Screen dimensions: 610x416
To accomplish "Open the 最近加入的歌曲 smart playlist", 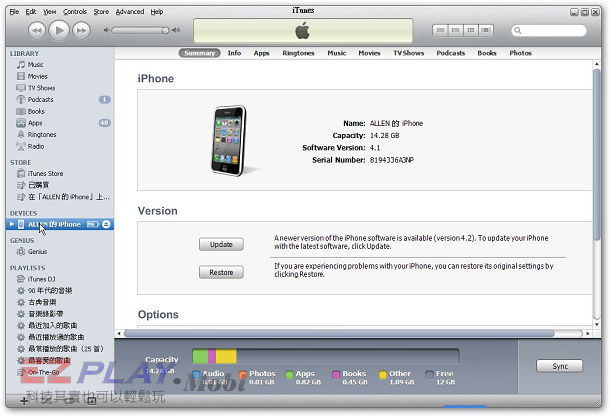I will (x=60, y=326).
